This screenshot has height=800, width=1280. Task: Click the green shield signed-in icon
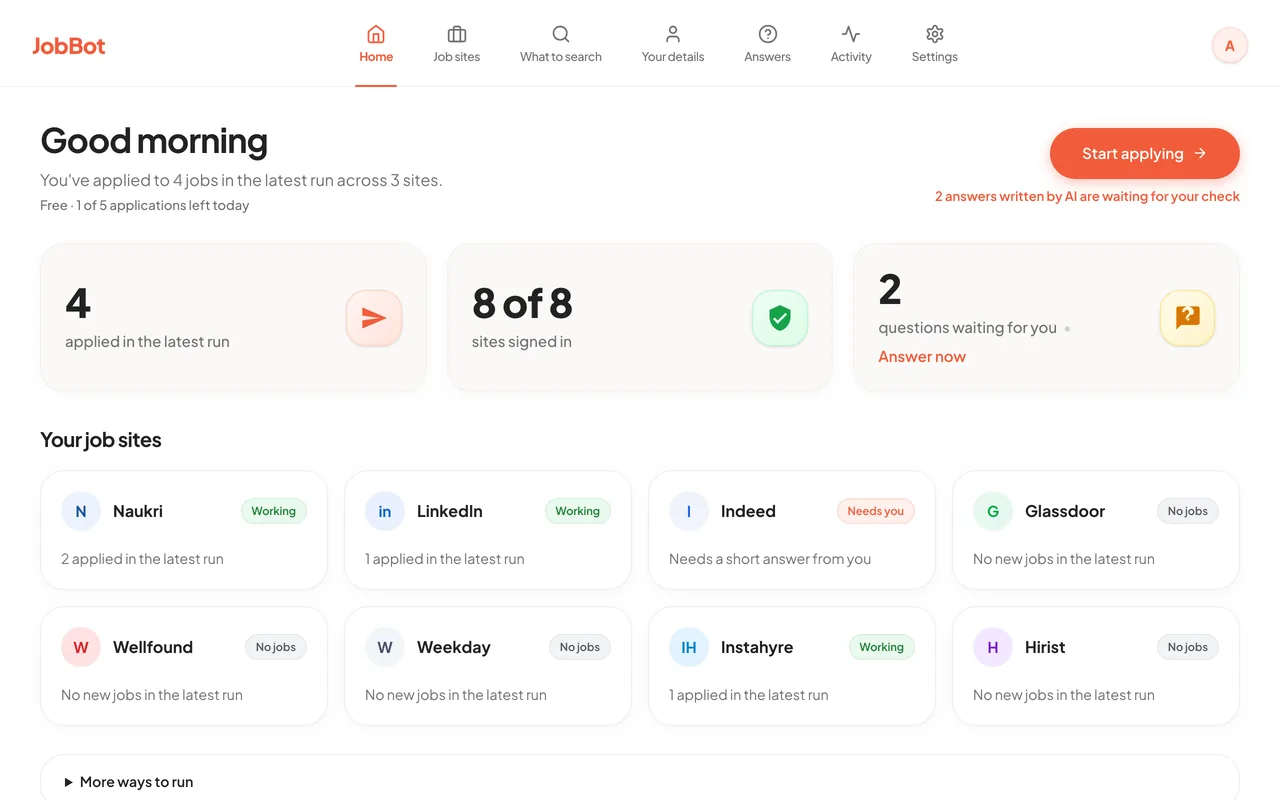click(x=780, y=318)
